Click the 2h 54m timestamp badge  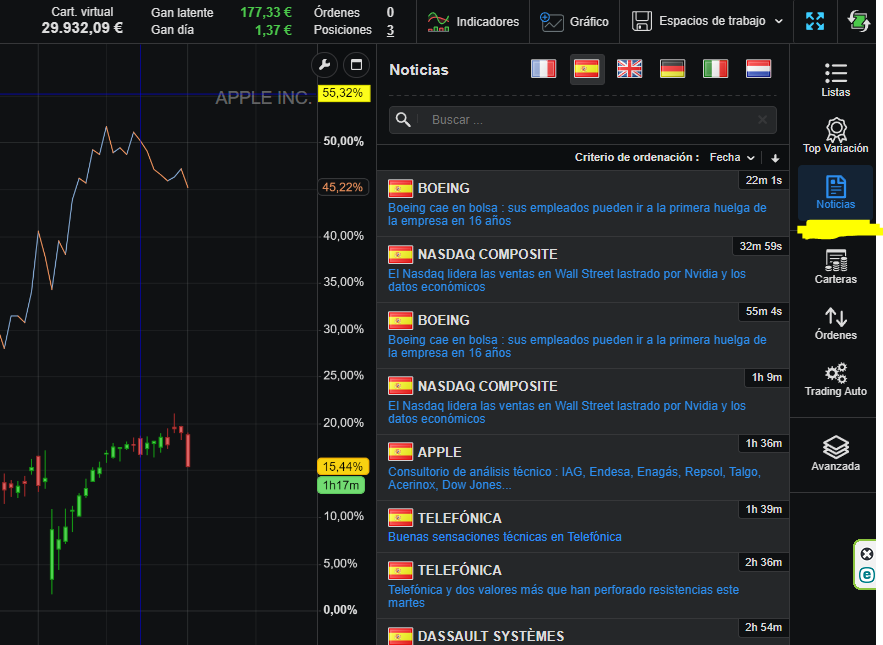click(764, 627)
